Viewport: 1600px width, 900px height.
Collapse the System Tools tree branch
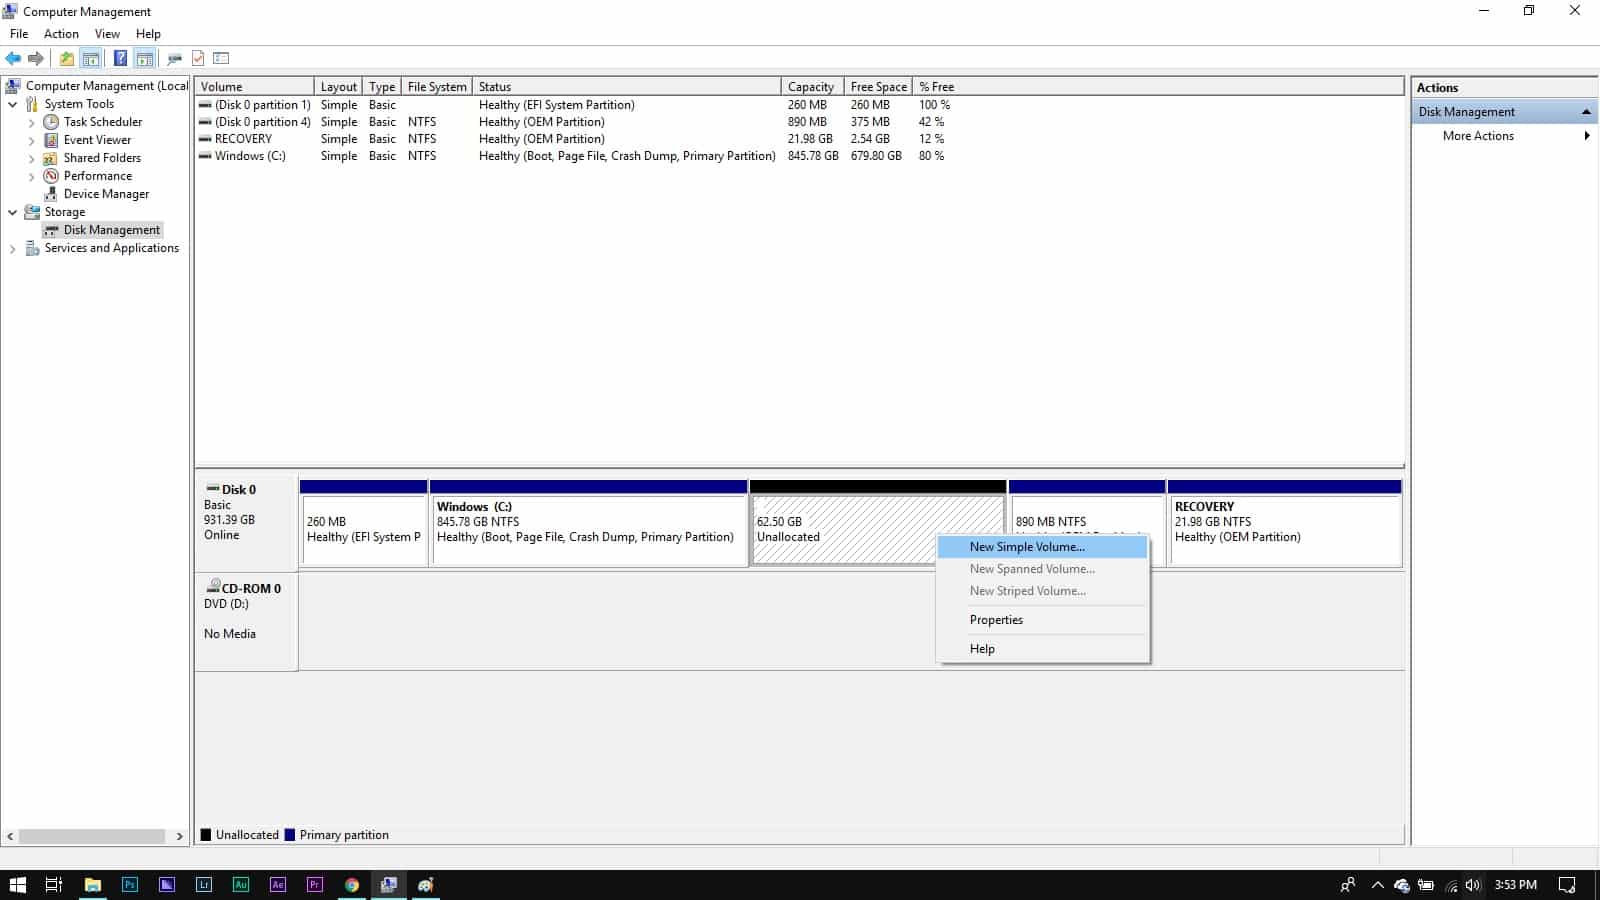(12, 103)
